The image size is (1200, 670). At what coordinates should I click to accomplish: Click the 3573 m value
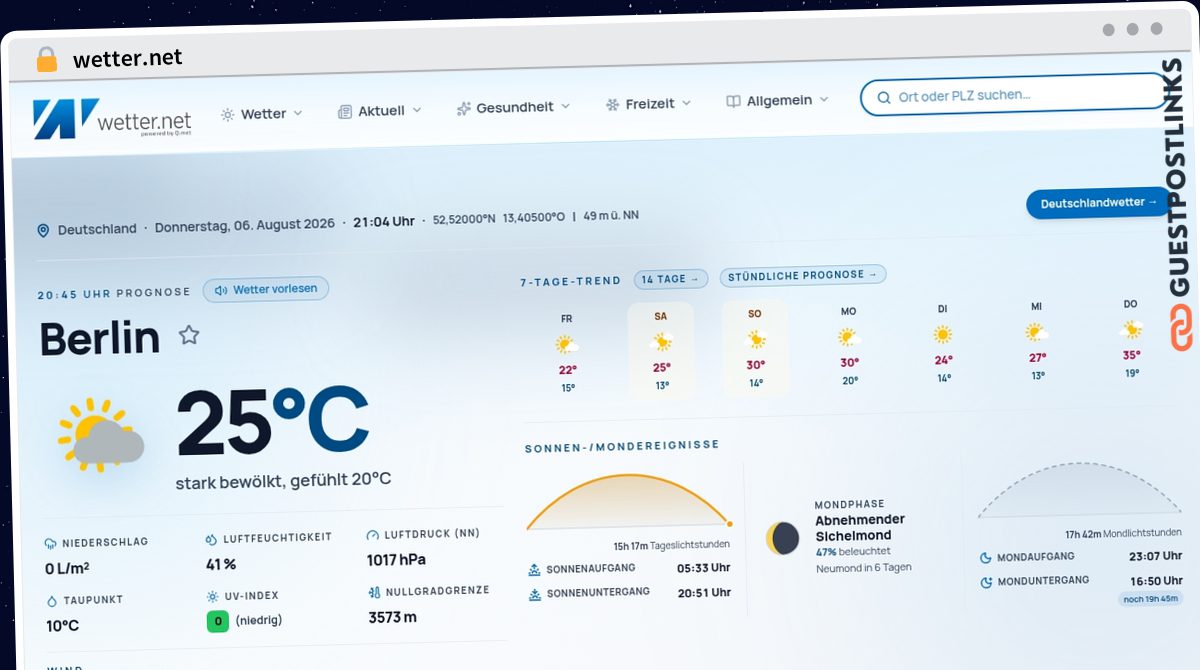[x=392, y=617]
